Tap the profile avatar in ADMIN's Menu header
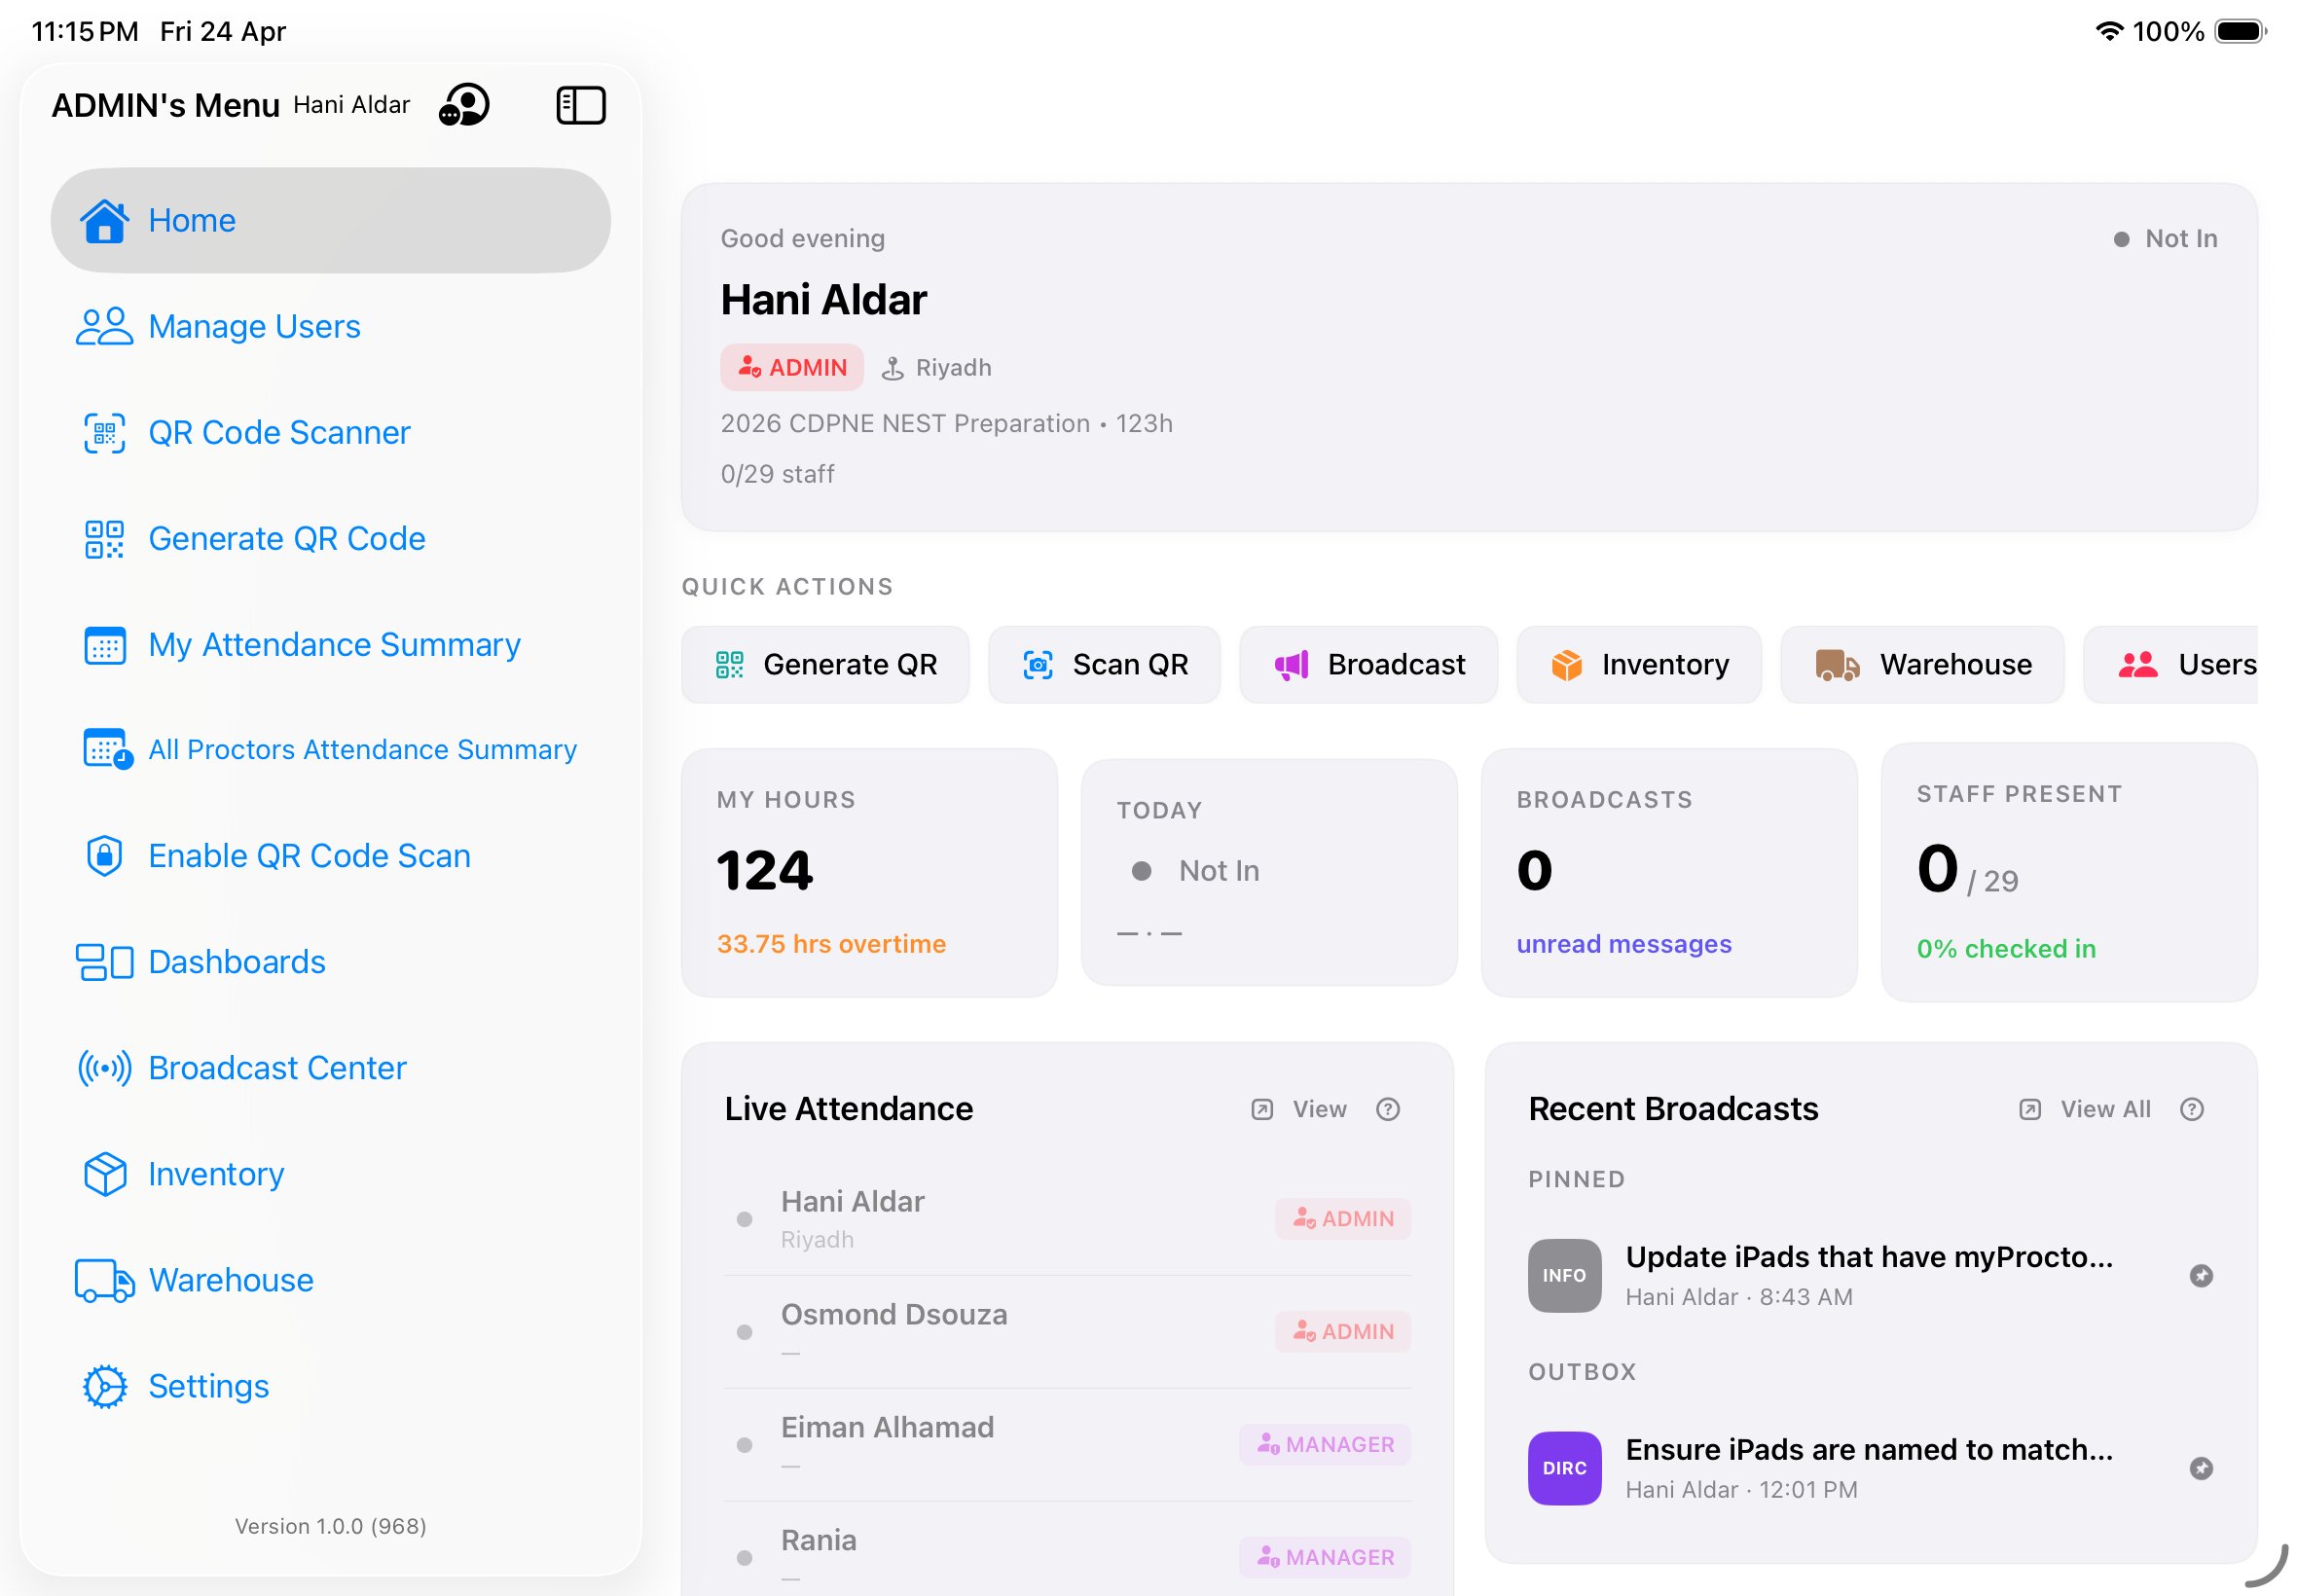2297x1596 pixels. click(464, 104)
